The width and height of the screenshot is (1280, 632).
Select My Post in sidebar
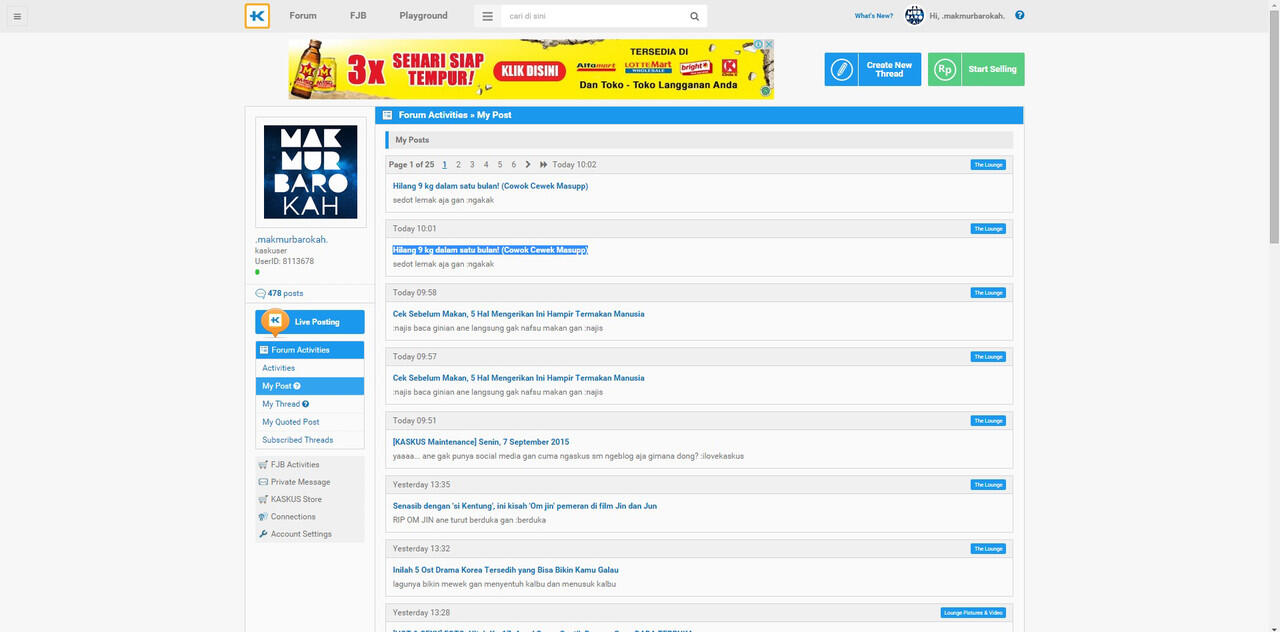coord(310,386)
